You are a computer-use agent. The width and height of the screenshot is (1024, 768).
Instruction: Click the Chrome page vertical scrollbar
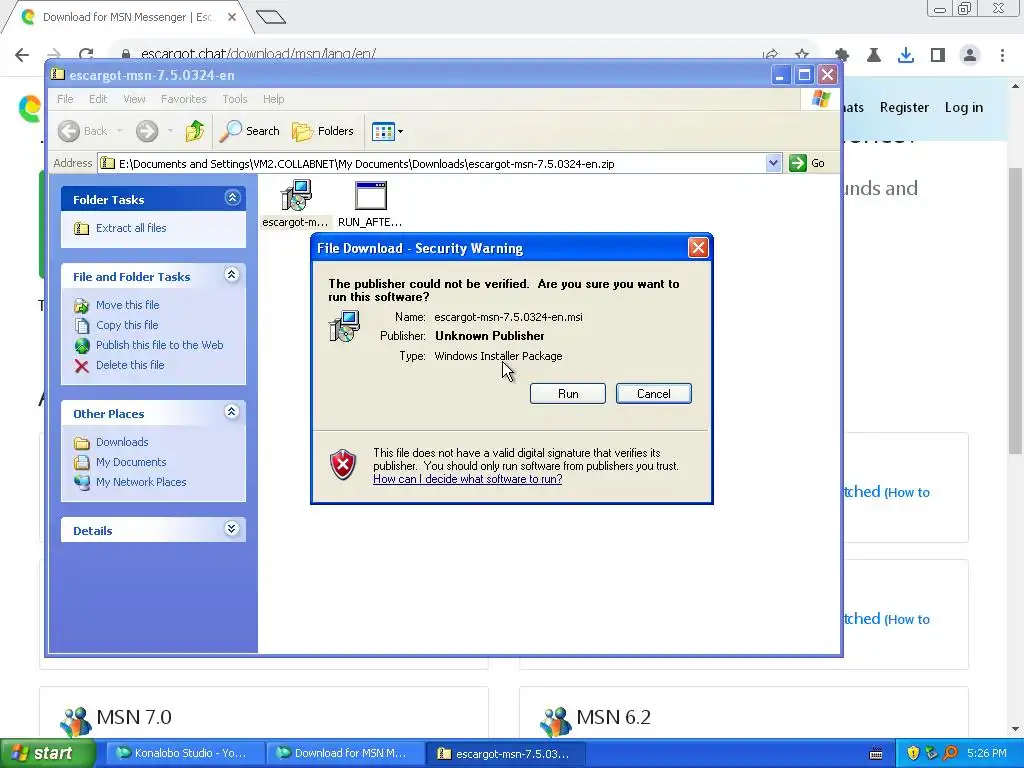[1016, 310]
